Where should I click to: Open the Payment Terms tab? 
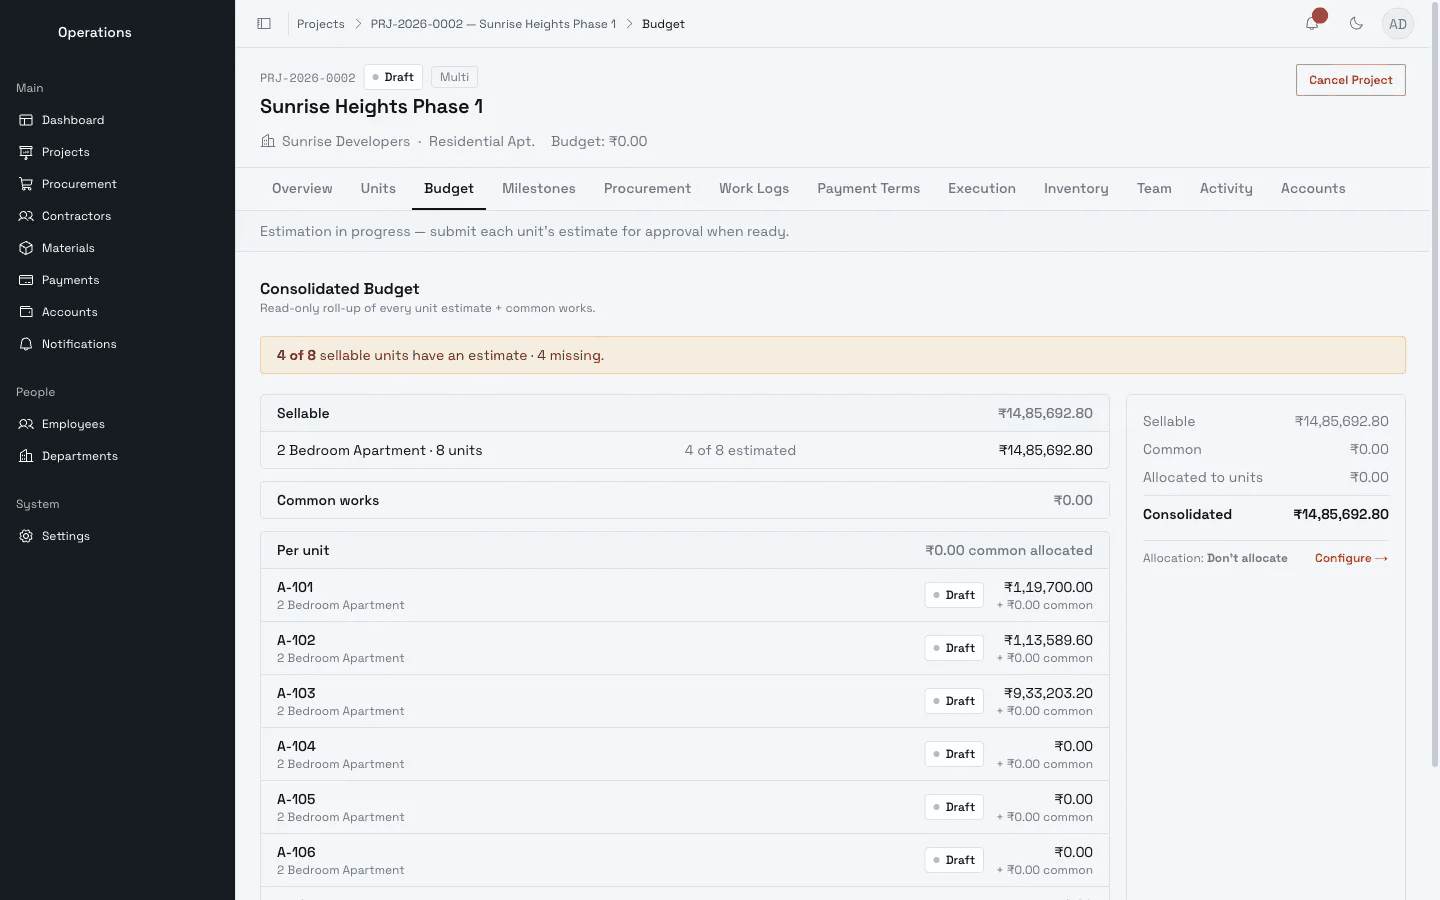tap(868, 188)
